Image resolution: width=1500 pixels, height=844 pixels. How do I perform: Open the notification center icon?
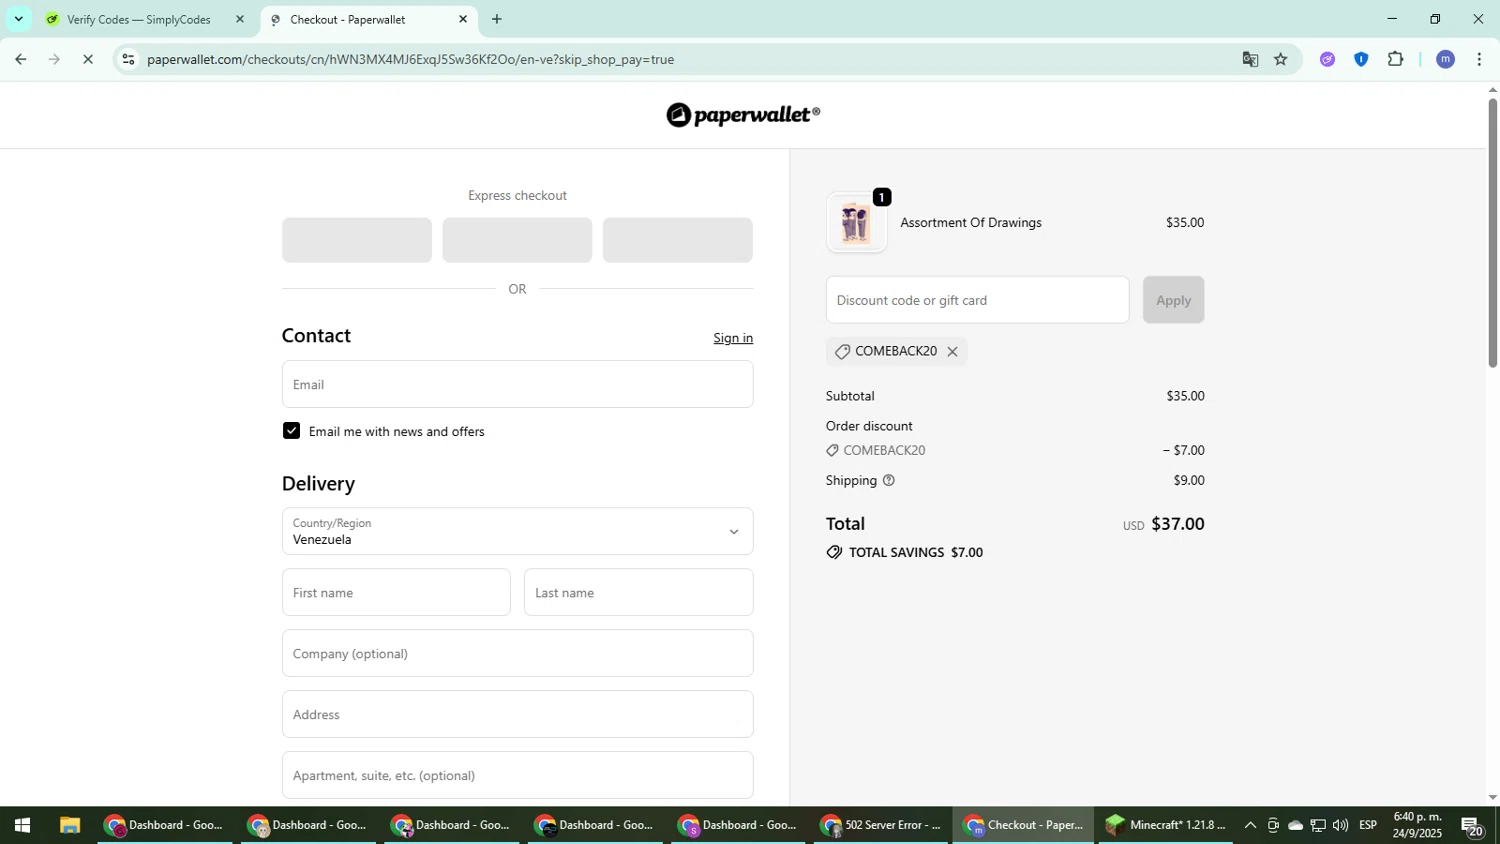pos(1472,826)
